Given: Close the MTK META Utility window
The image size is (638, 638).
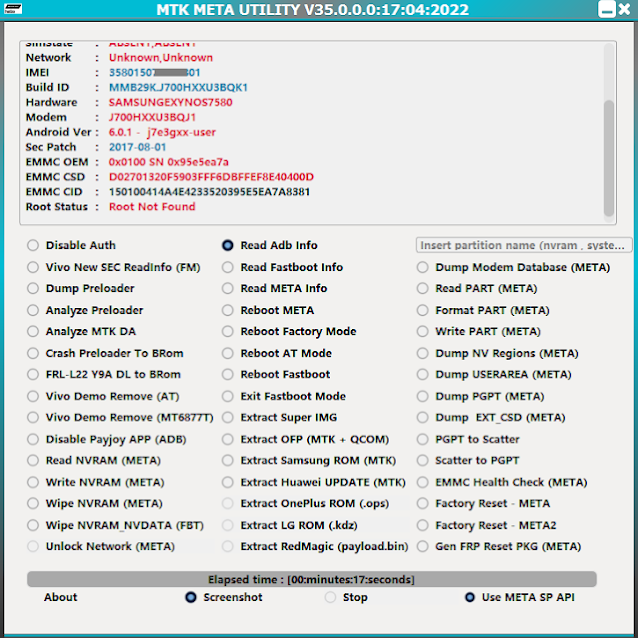Looking at the screenshot, I should point(625,9).
